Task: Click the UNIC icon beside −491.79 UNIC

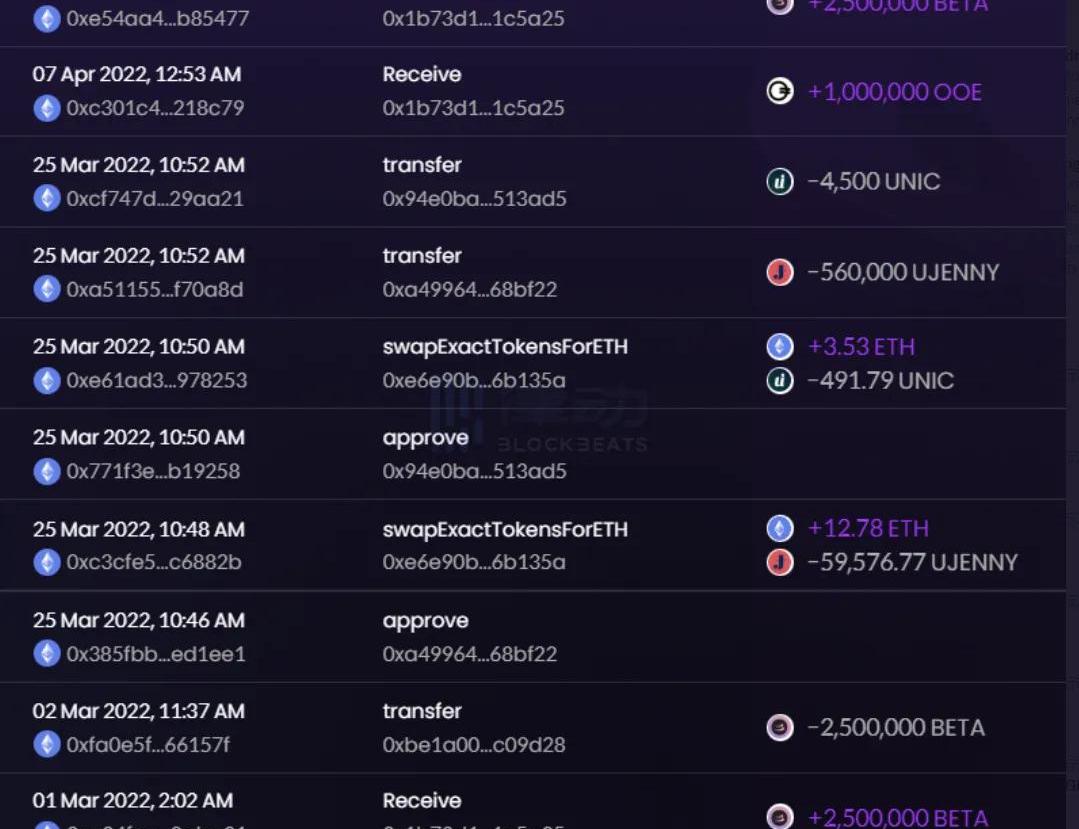Action: pos(780,381)
